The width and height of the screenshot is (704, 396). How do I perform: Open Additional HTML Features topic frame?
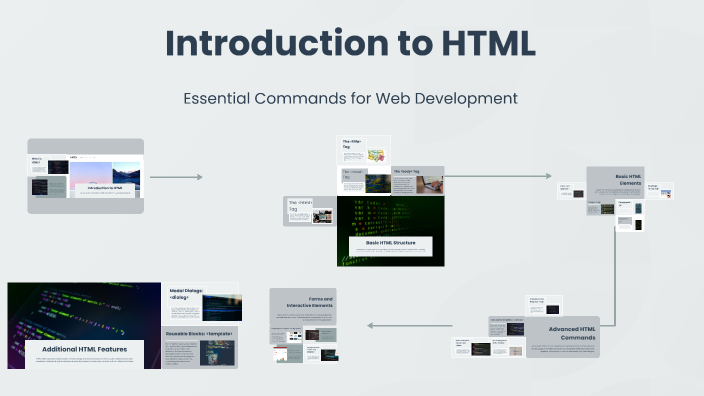tap(84, 326)
